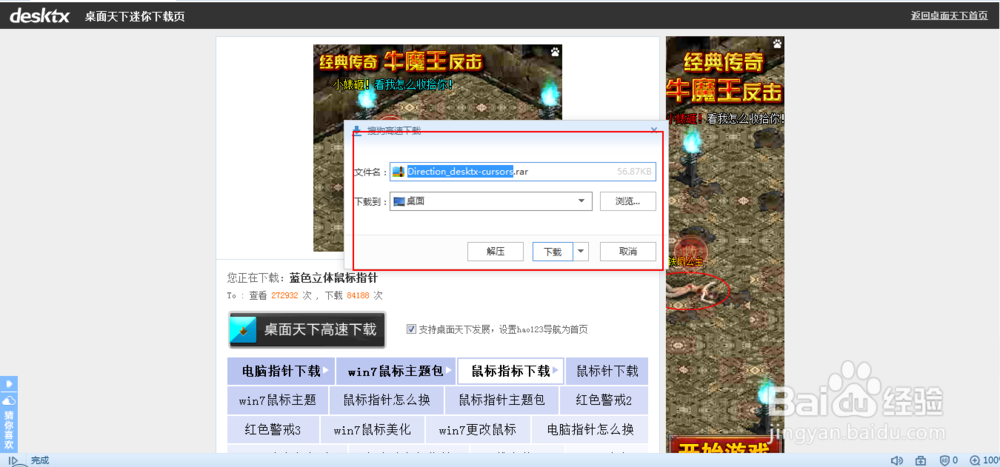The image size is (1000, 467).
Task: Click the 下载 download button
Action: coord(552,251)
